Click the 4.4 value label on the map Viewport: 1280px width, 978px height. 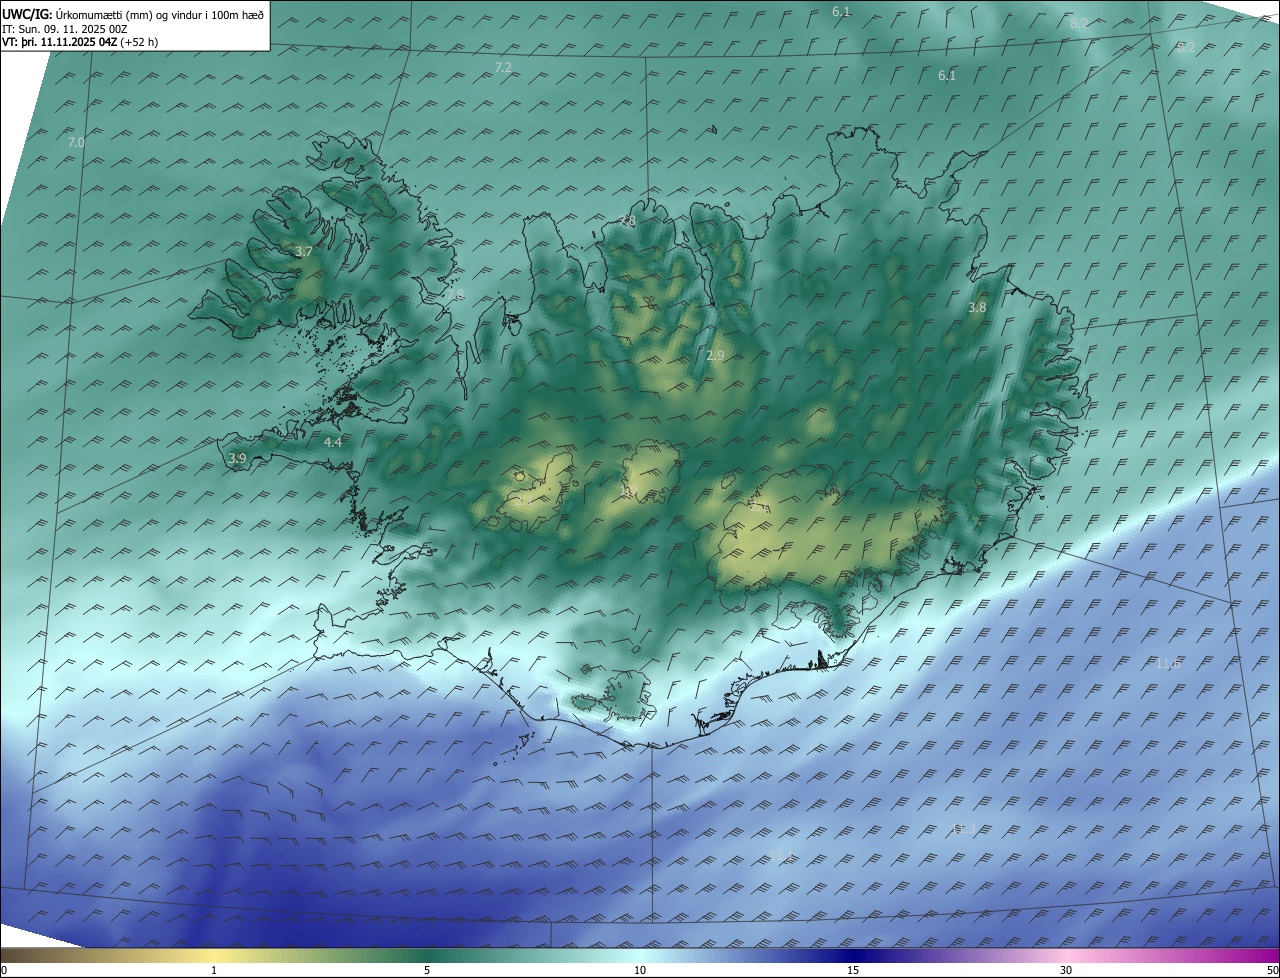click(x=333, y=442)
